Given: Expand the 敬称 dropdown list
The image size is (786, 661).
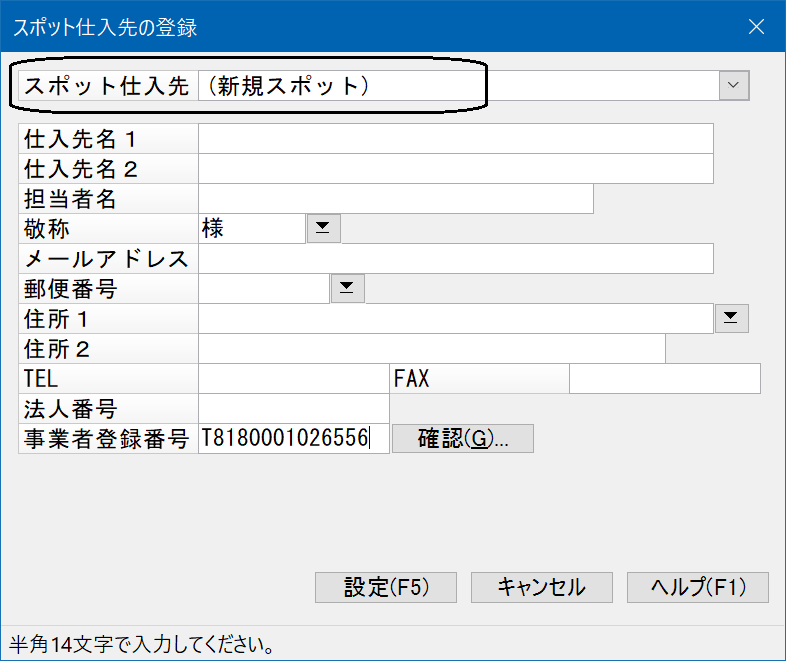Looking at the screenshot, I should 323,229.
